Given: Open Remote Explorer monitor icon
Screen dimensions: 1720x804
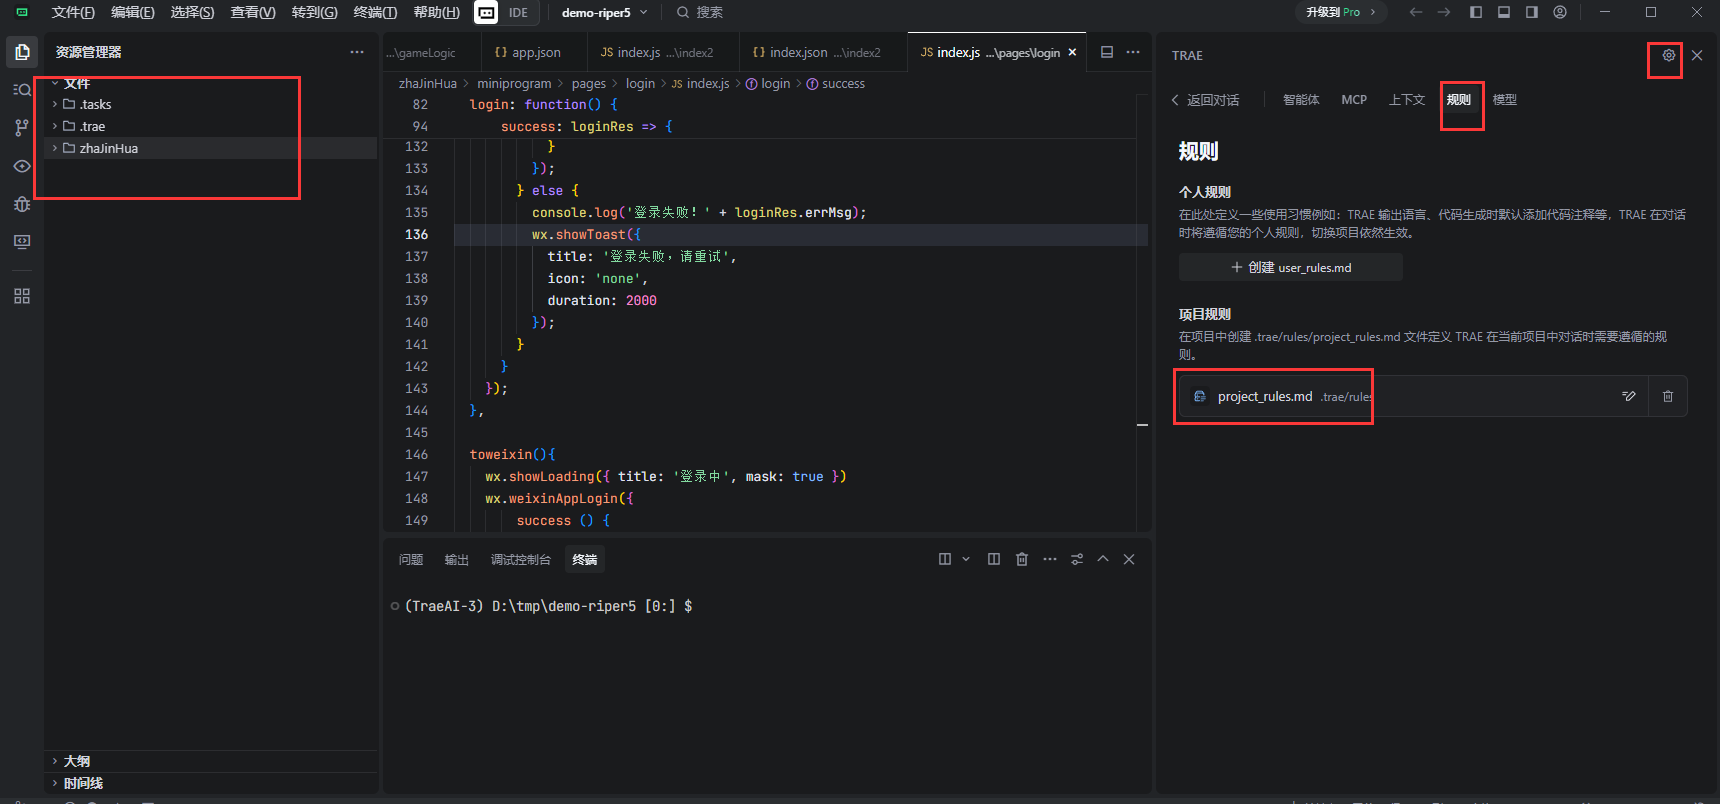Looking at the screenshot, I should (22, 242).
